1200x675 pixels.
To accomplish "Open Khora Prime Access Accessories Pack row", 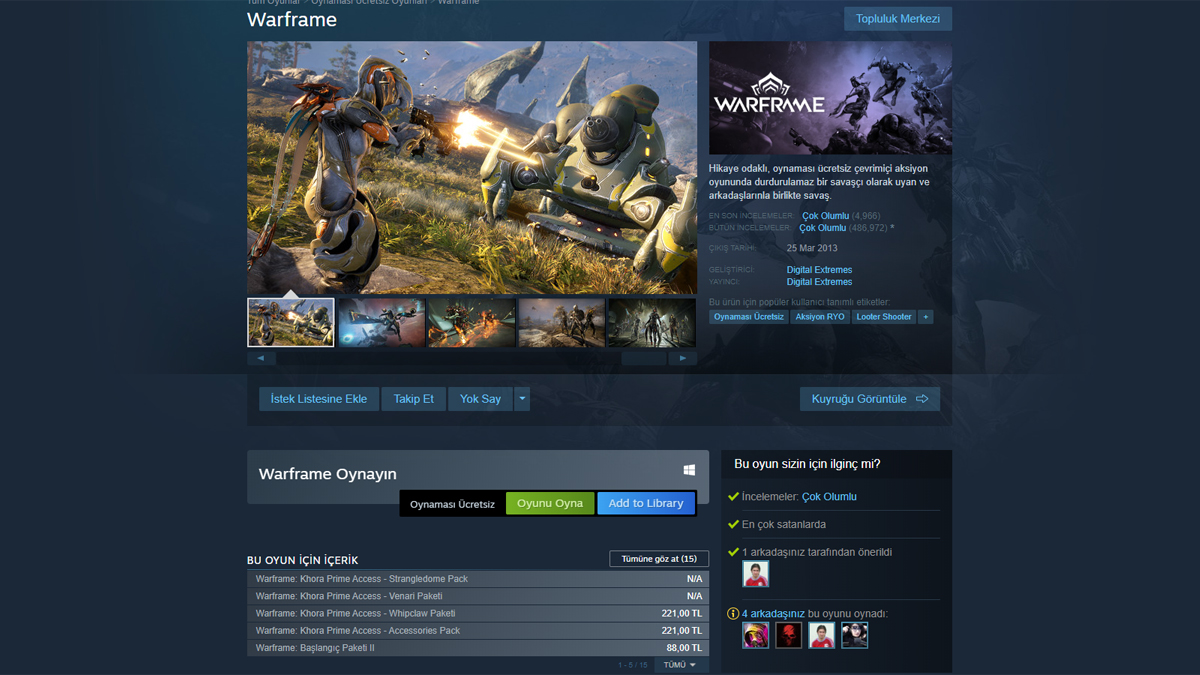I will click(478, 631).
